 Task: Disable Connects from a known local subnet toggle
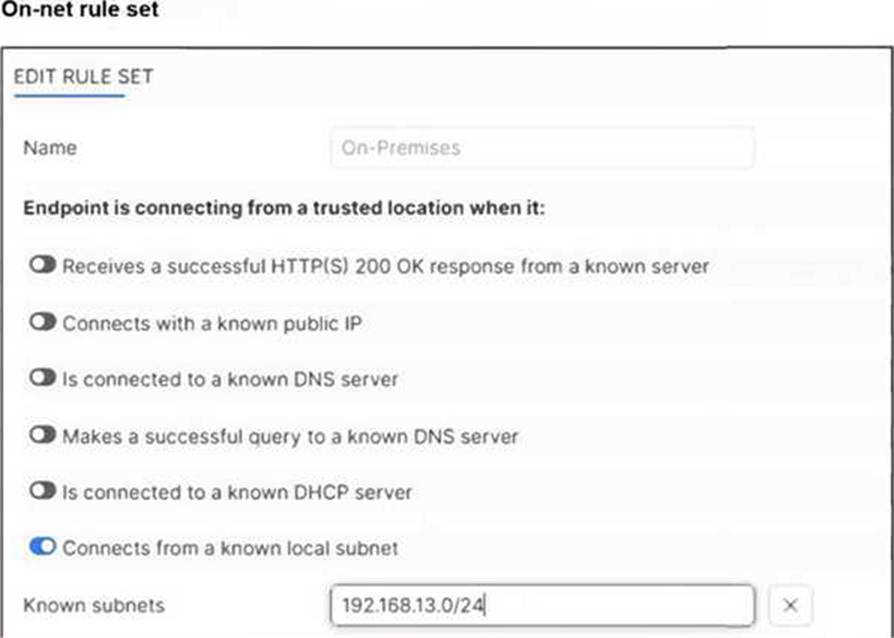click(x=43, y=548)
